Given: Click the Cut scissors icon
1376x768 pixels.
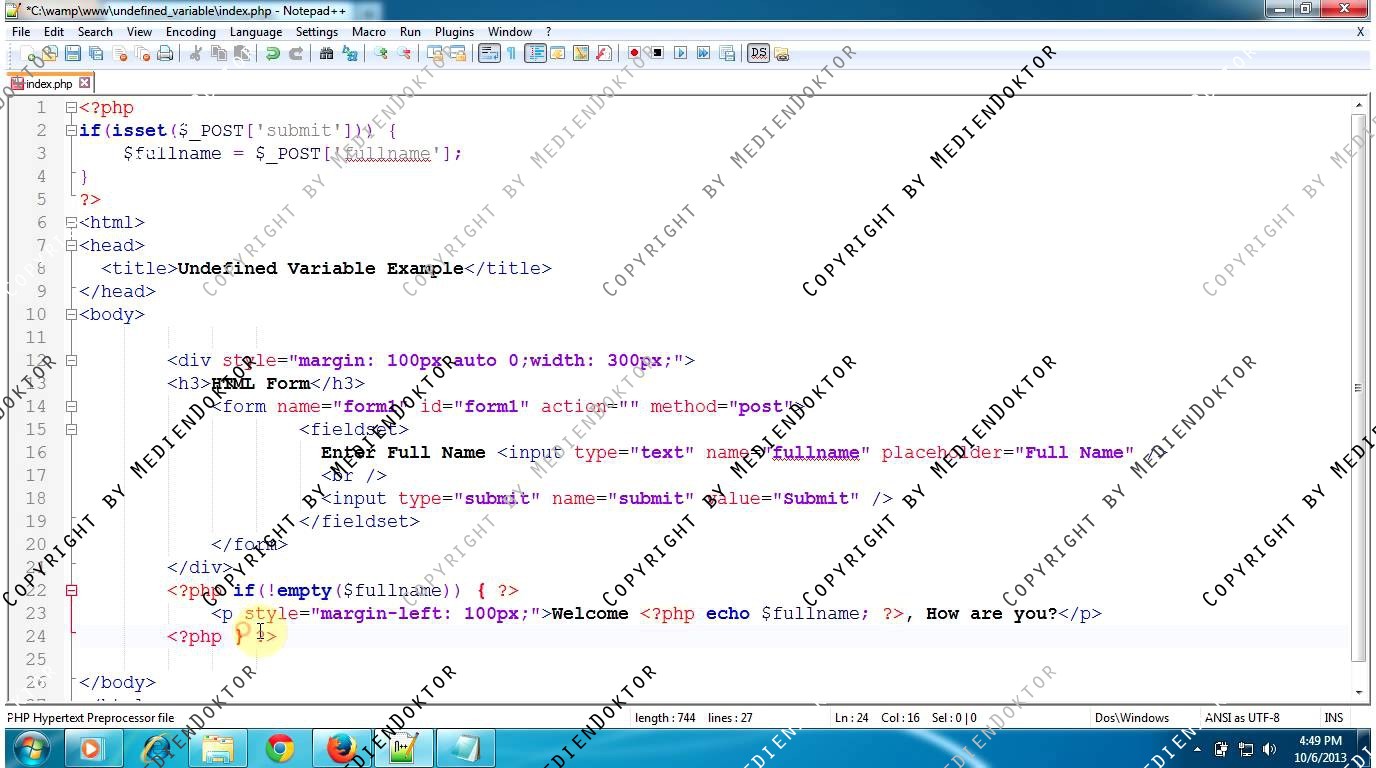Looking at the screenshot, I should pyautogui.click(x=196, y=54).
